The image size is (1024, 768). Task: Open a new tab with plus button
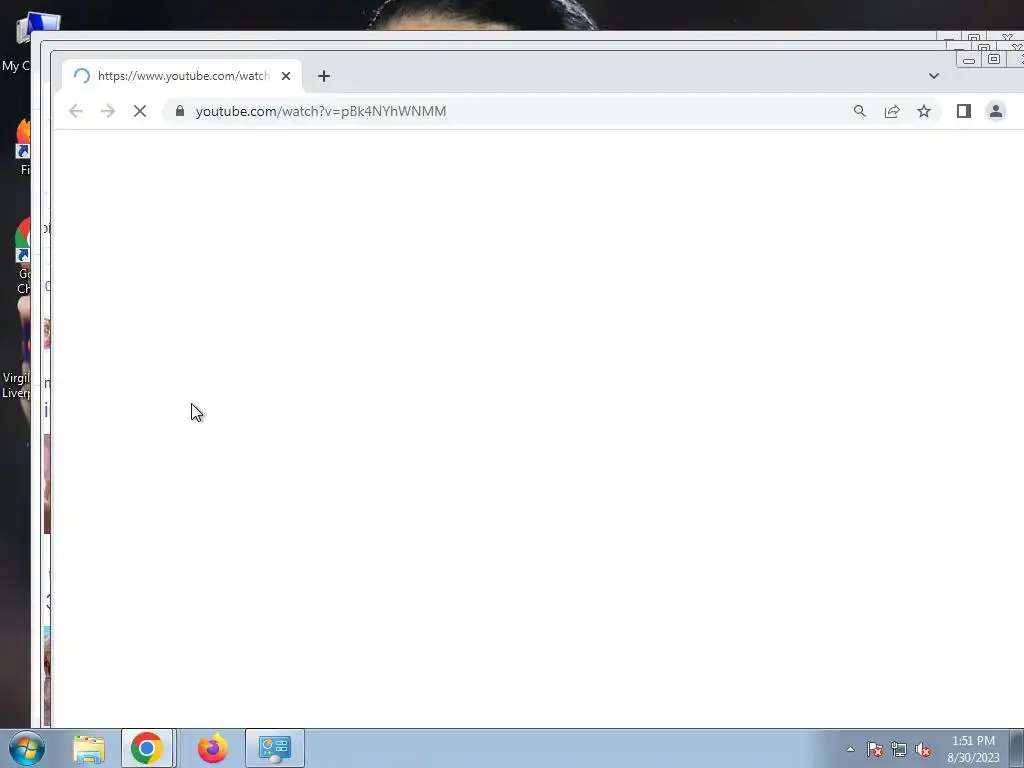(x=324, y=76)
